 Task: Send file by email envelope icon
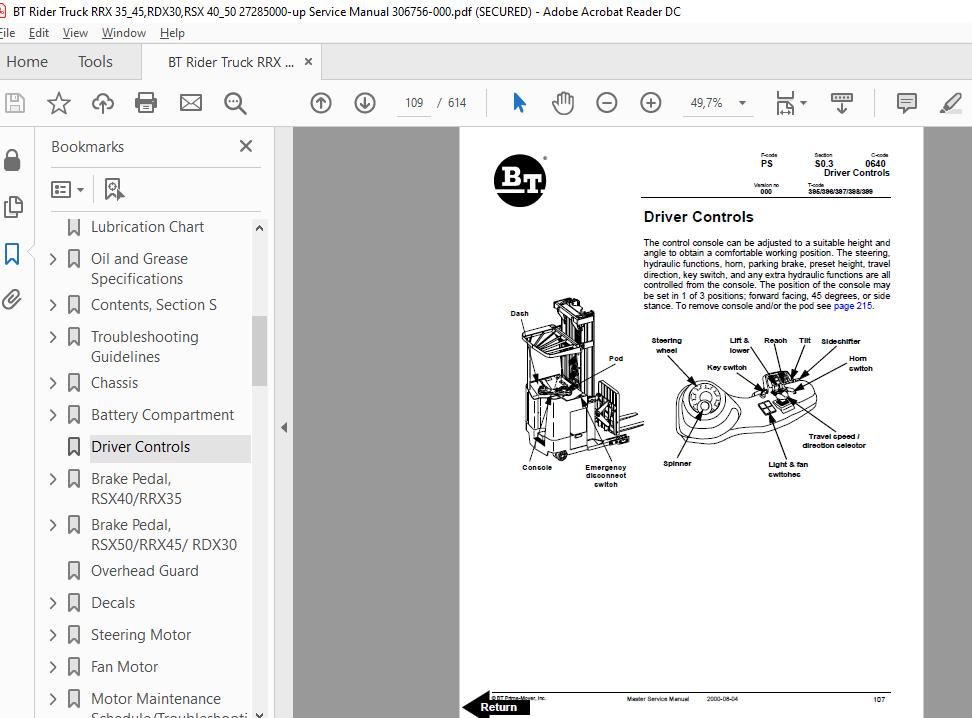[x=190, y=103]
